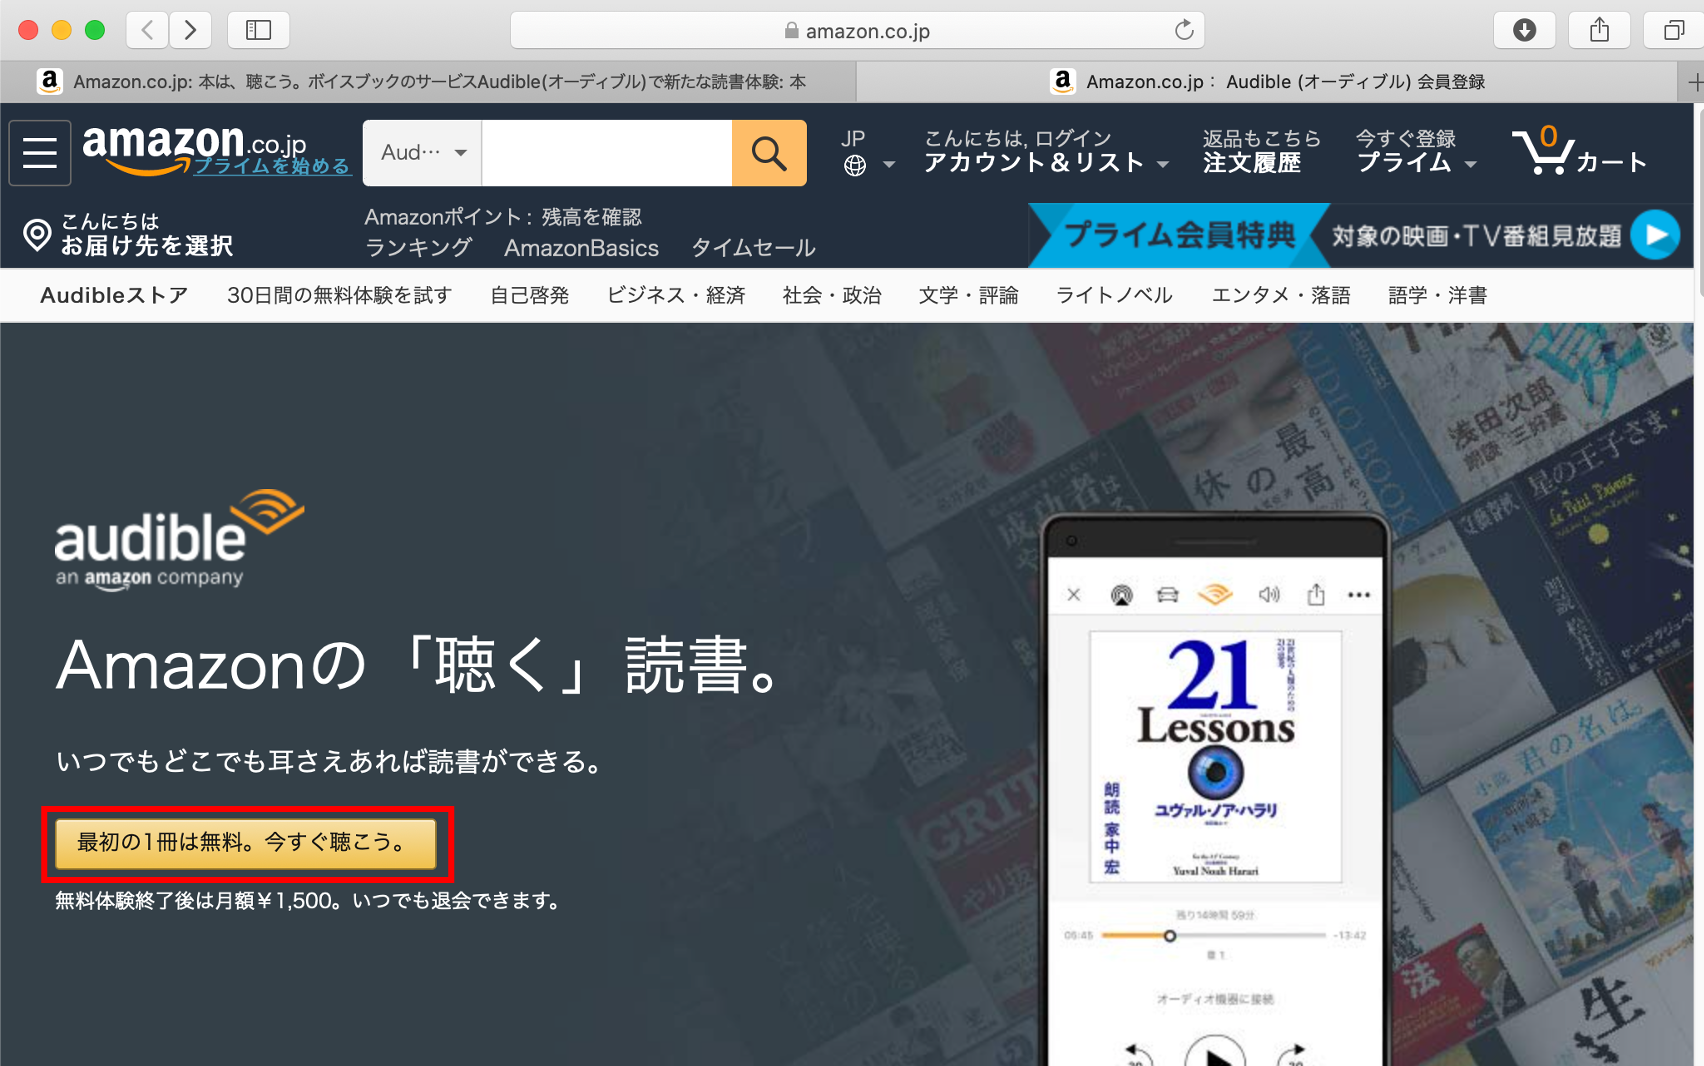Open 30日間の無料体験を試す menu item
Screen dimensions: 1704x1066
[x=339, y=295]
